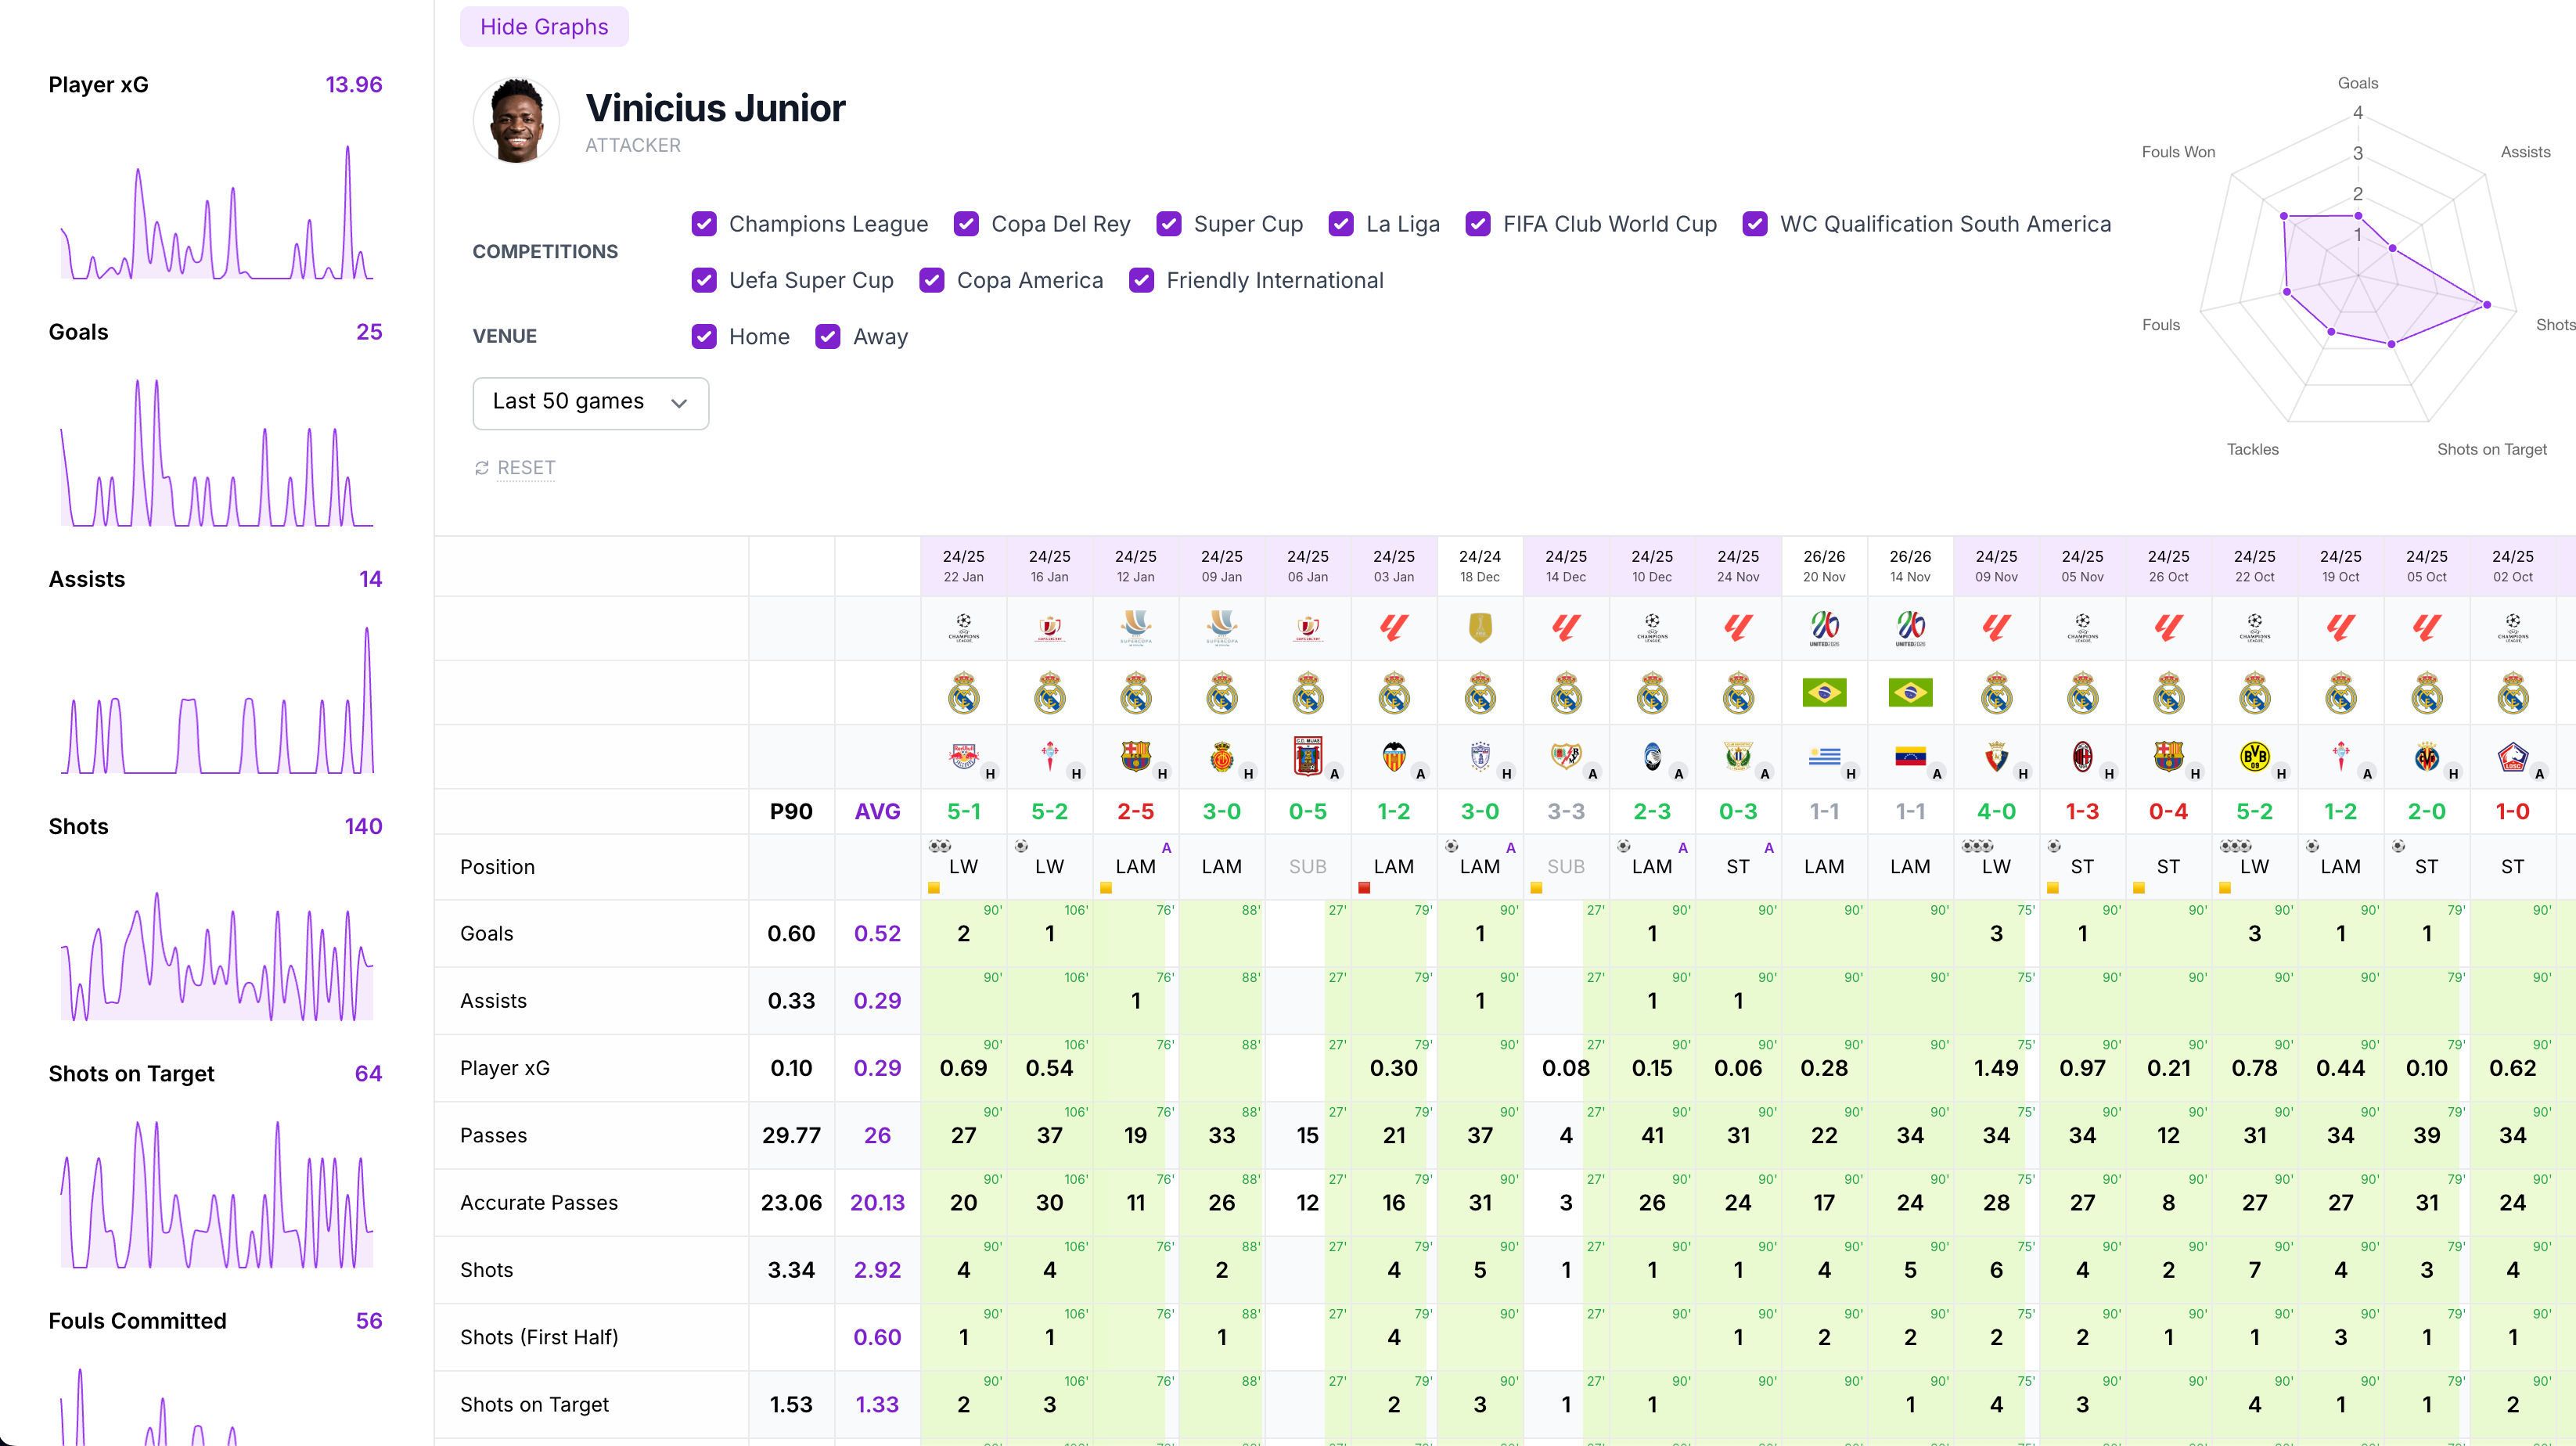Click the Brazil flag for 20 Nov
This screenshot has height=1446, width=2576.
[x=1824, y=692]
